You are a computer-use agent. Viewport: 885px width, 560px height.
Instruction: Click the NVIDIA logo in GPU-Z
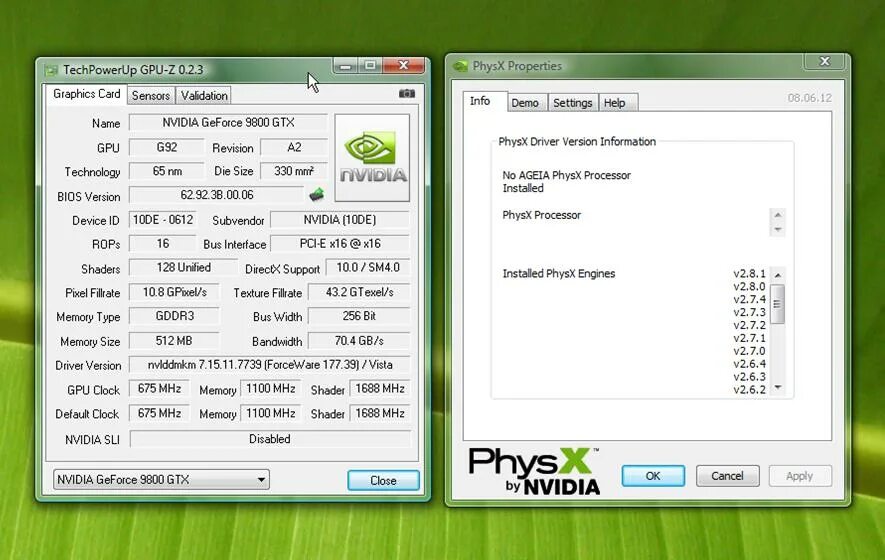[372, 158]
